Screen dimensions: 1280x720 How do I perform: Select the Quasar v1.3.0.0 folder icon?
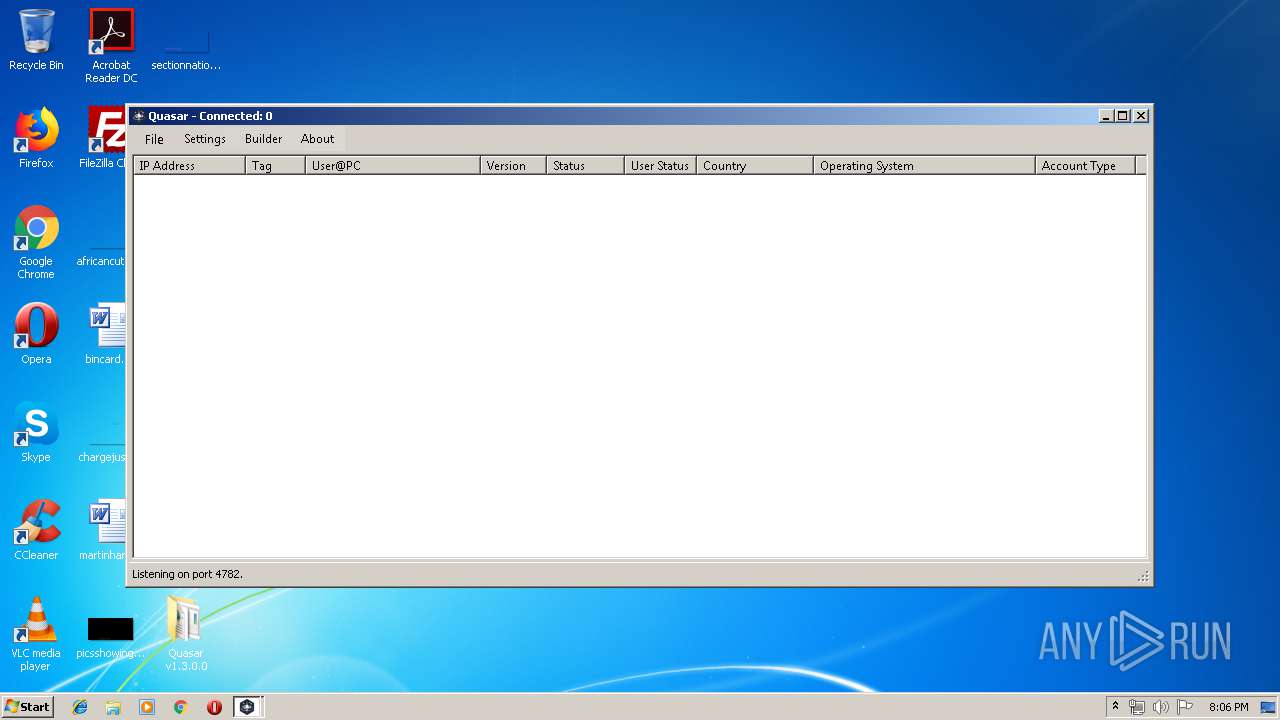186,634
